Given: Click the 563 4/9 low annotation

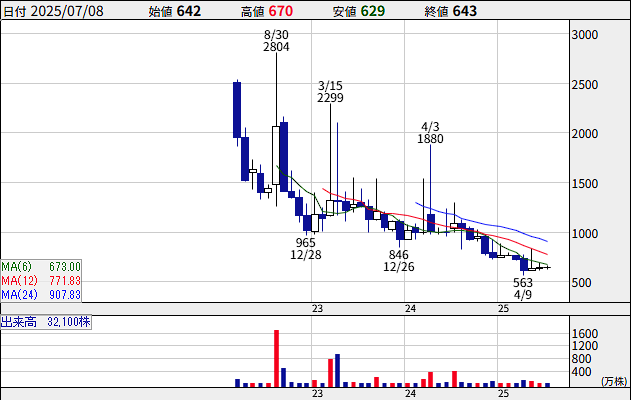Looking at the screenshot, I should (523, 289).
